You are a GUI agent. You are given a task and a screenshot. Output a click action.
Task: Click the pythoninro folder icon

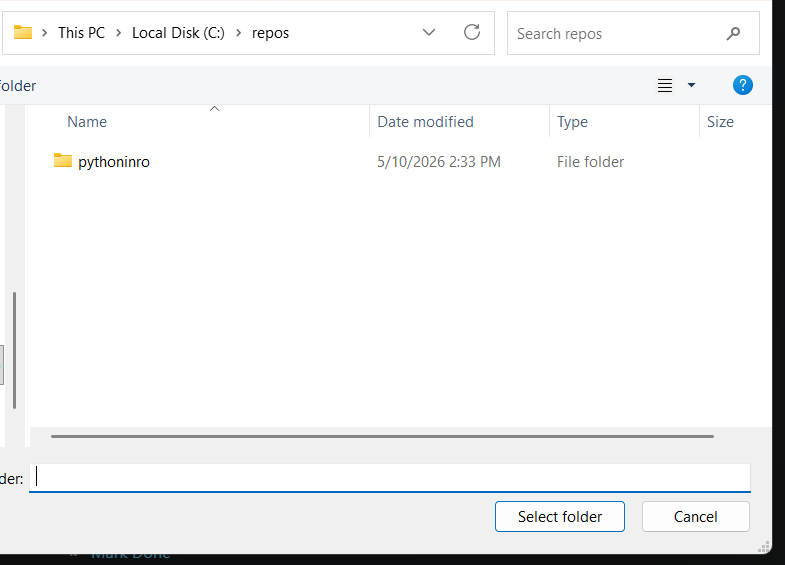point(63,161)
